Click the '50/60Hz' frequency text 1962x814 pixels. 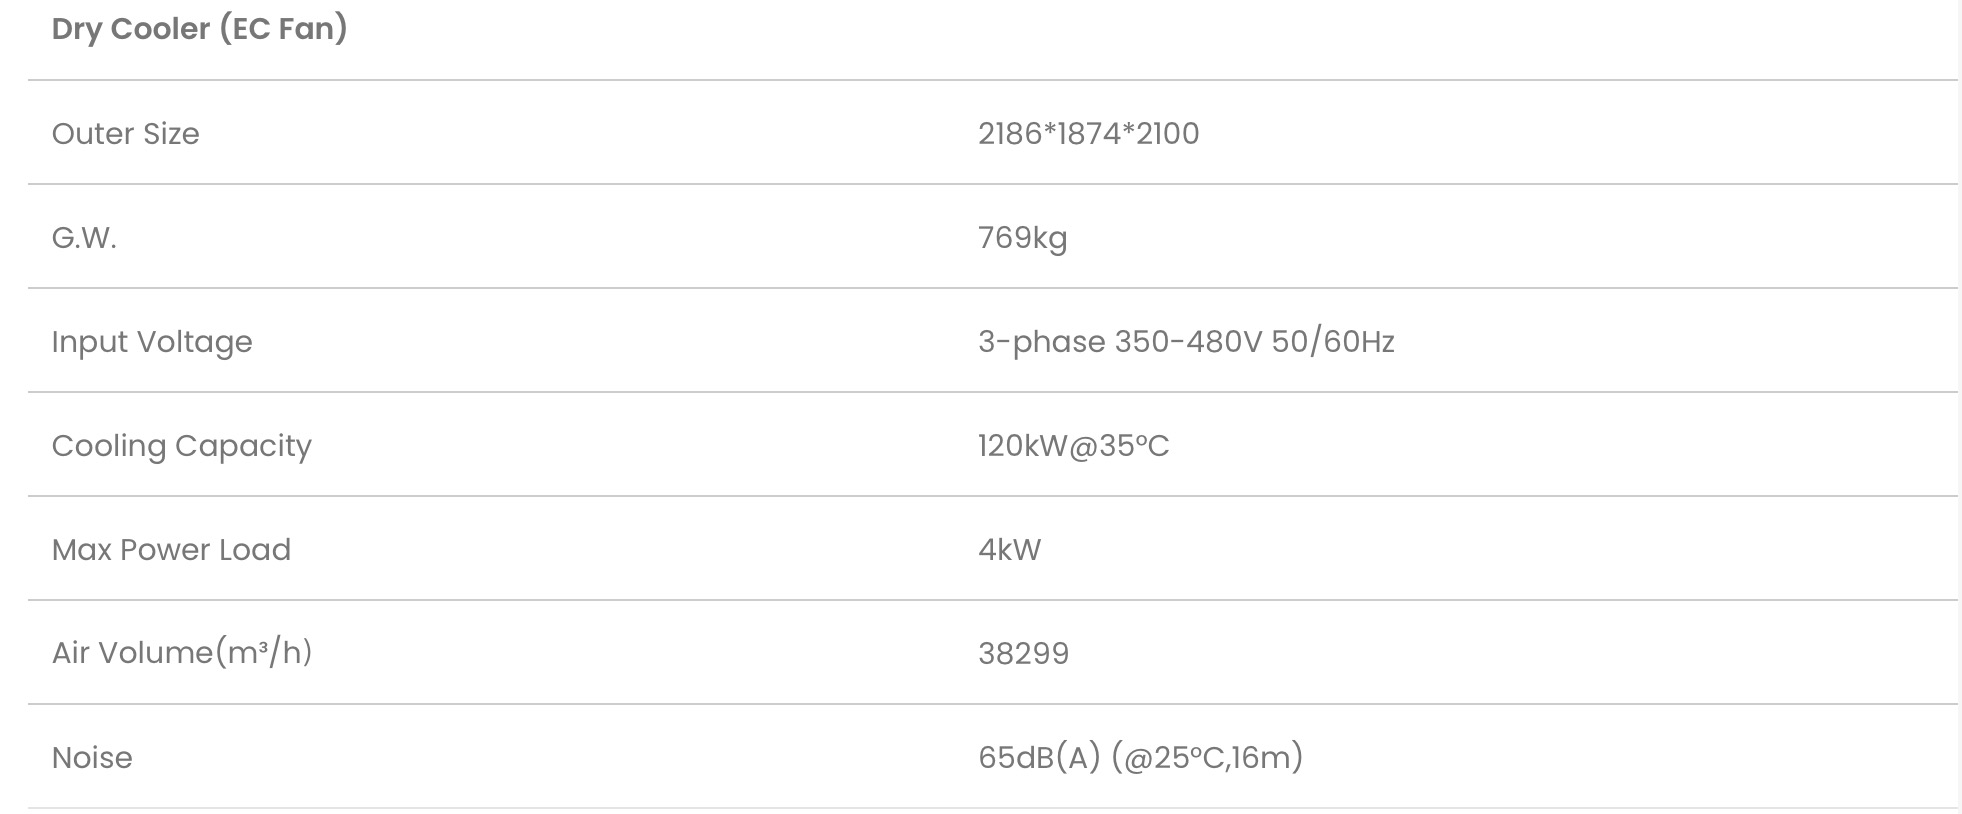click(x=1332, y=342)
